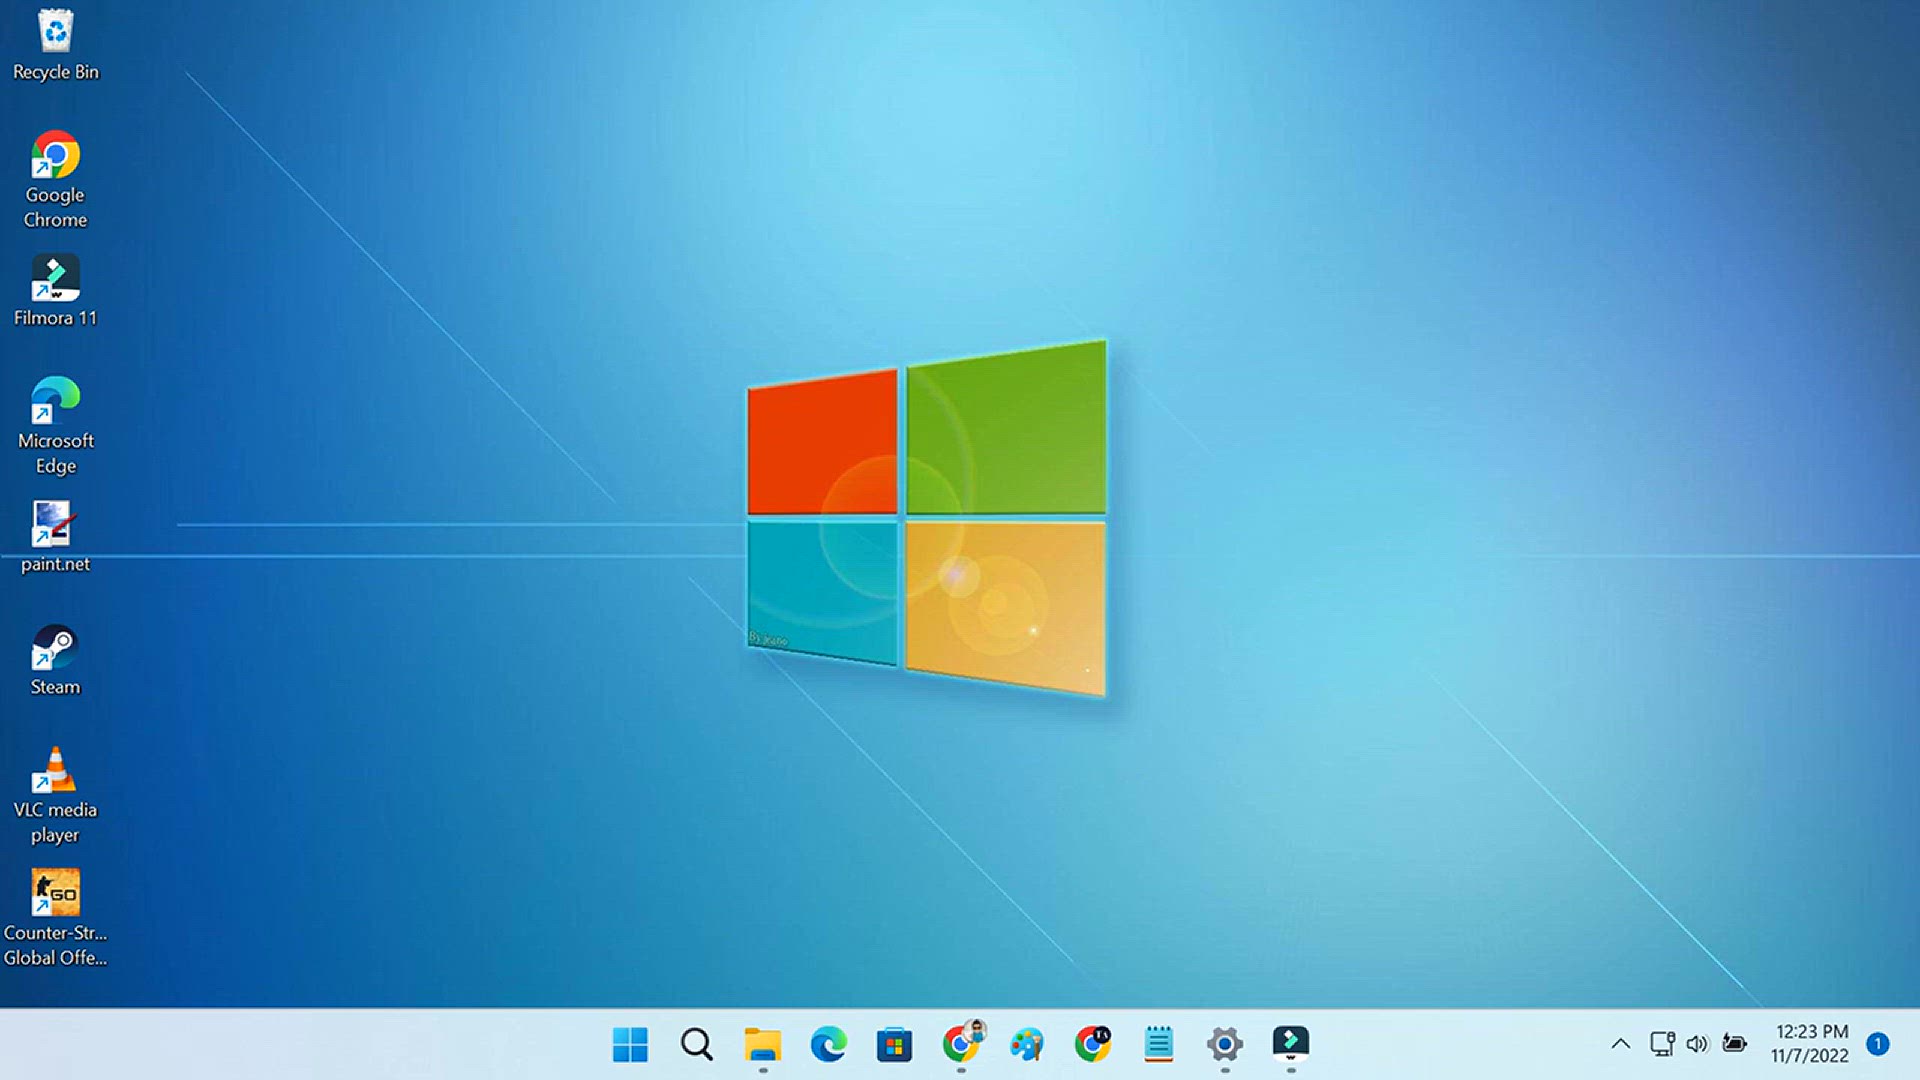Screen dimensions: 1920x1080
Task: Select the Microsoft Edge desktop shortcut
Action: pos(55,426)
